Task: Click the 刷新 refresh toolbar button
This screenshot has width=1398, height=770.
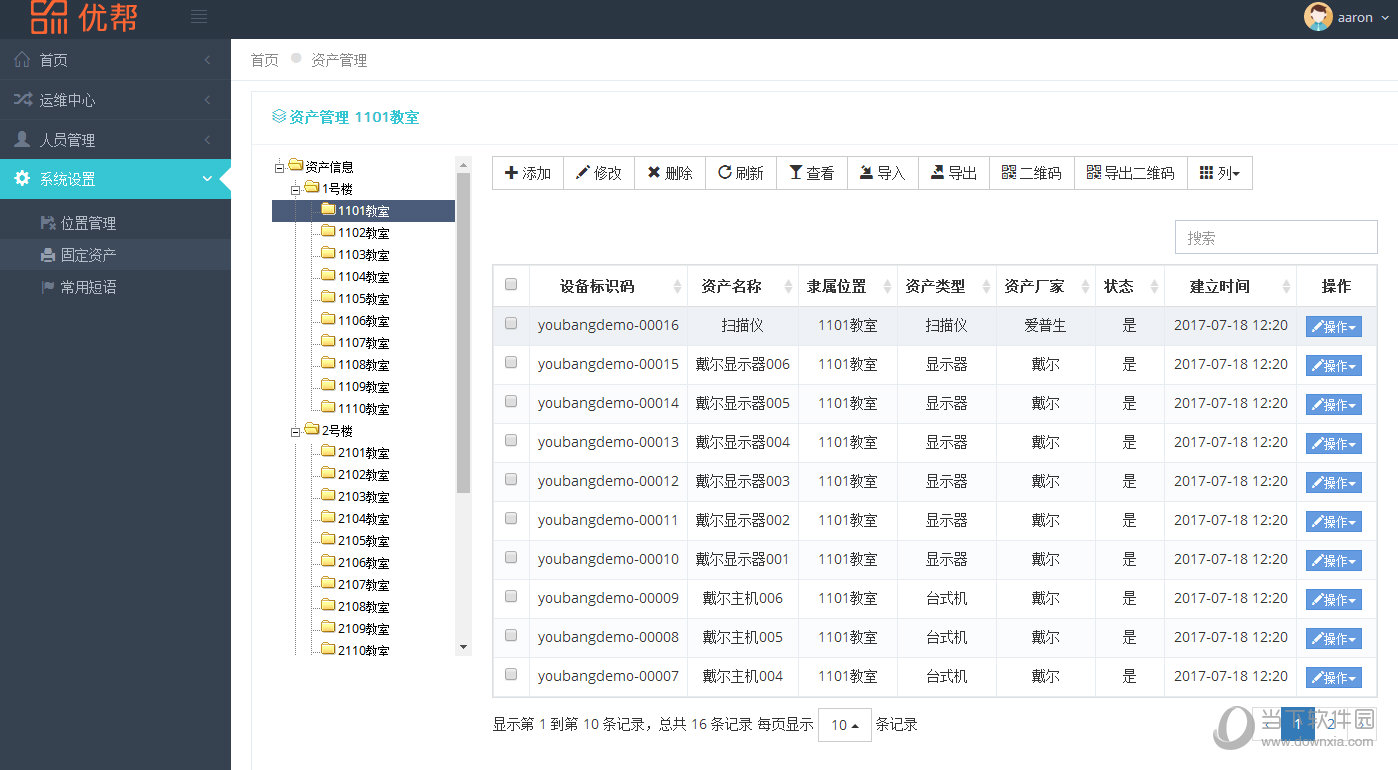Action: (741, 173)
